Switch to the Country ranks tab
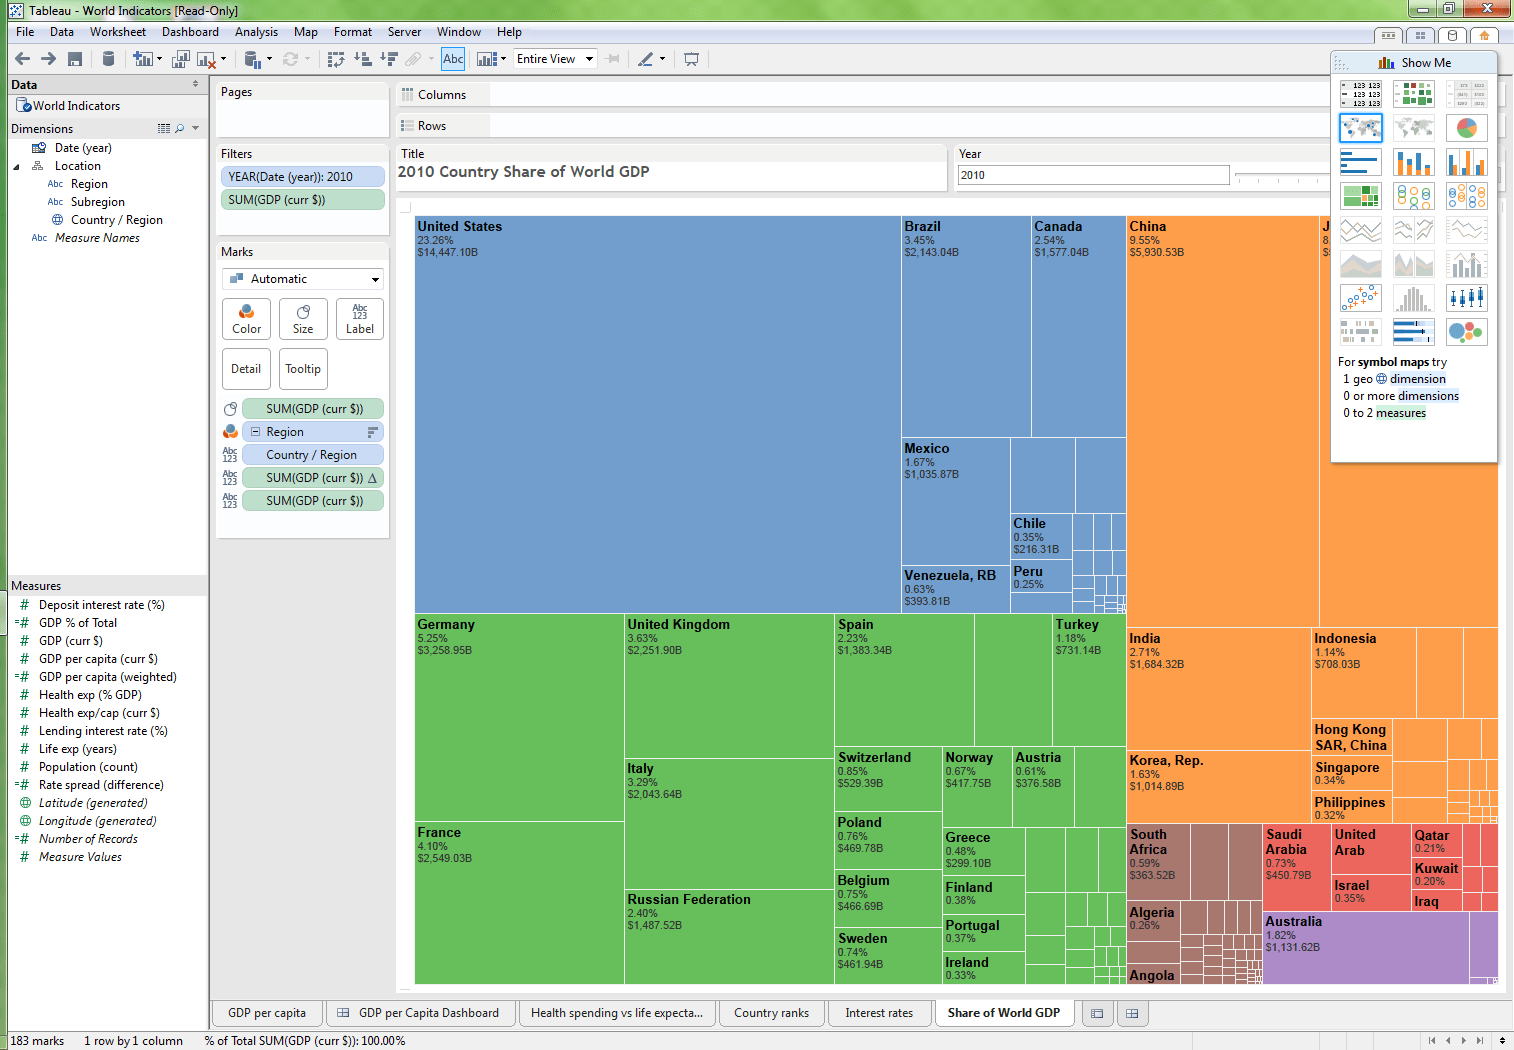 [772, 1013]
